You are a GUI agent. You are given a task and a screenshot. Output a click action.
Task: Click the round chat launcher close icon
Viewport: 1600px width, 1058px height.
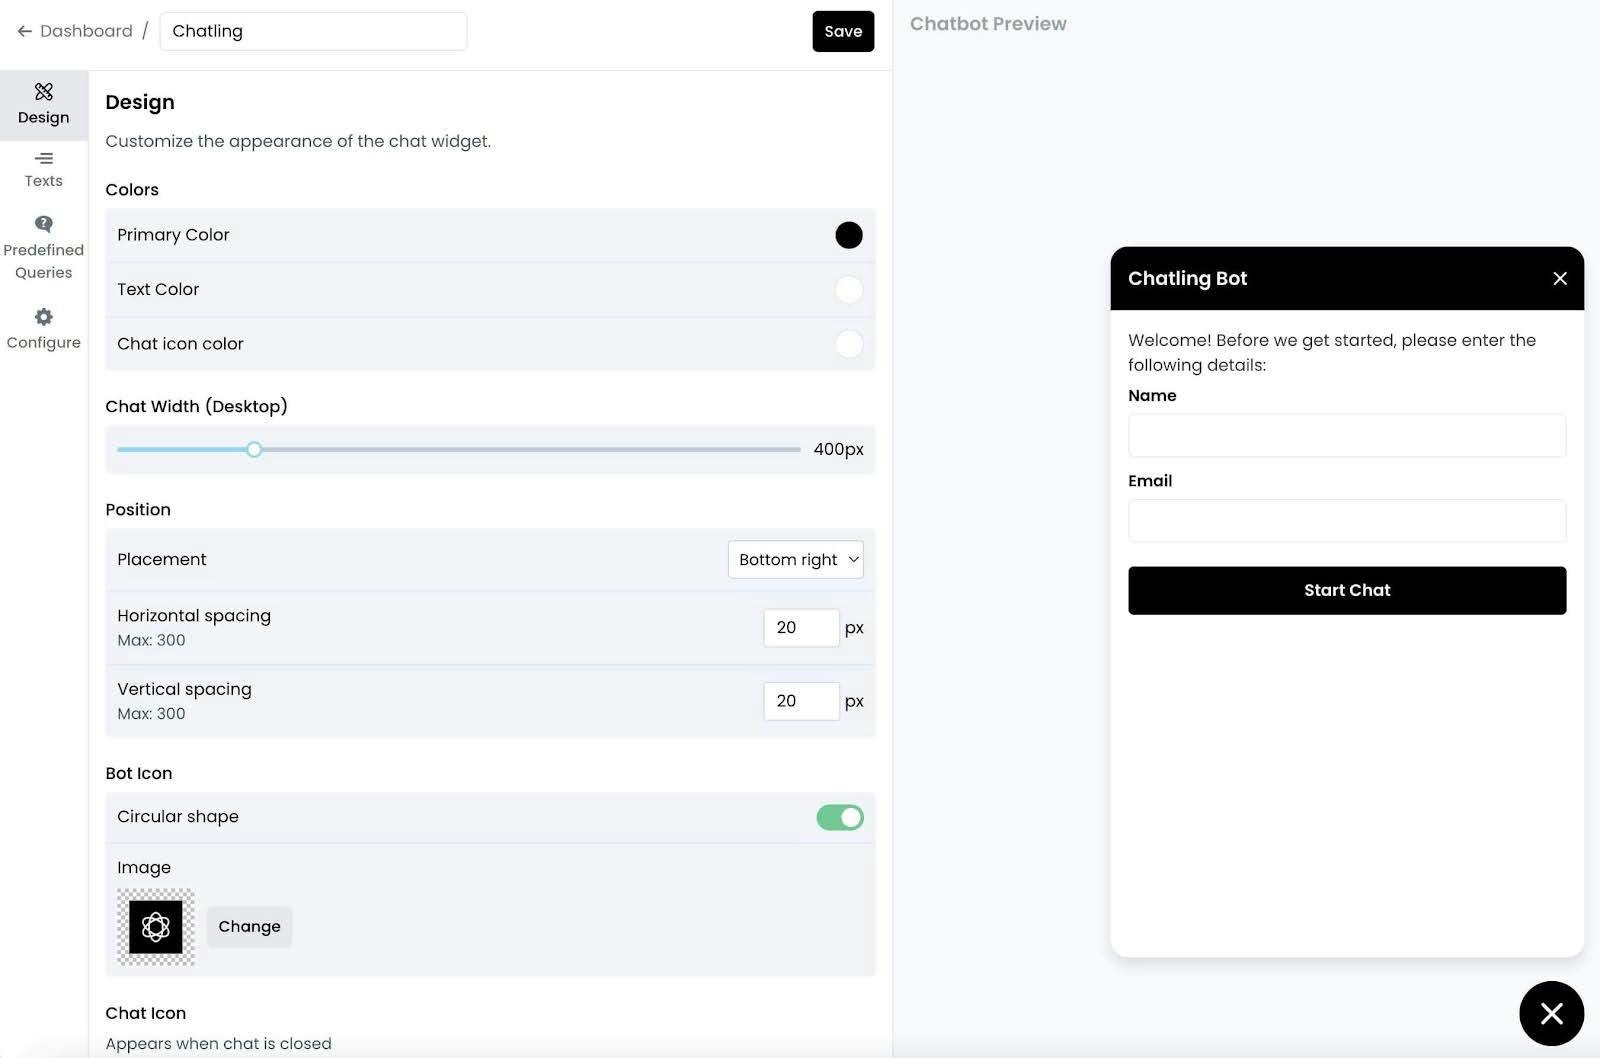(x=1552, y=1014)
